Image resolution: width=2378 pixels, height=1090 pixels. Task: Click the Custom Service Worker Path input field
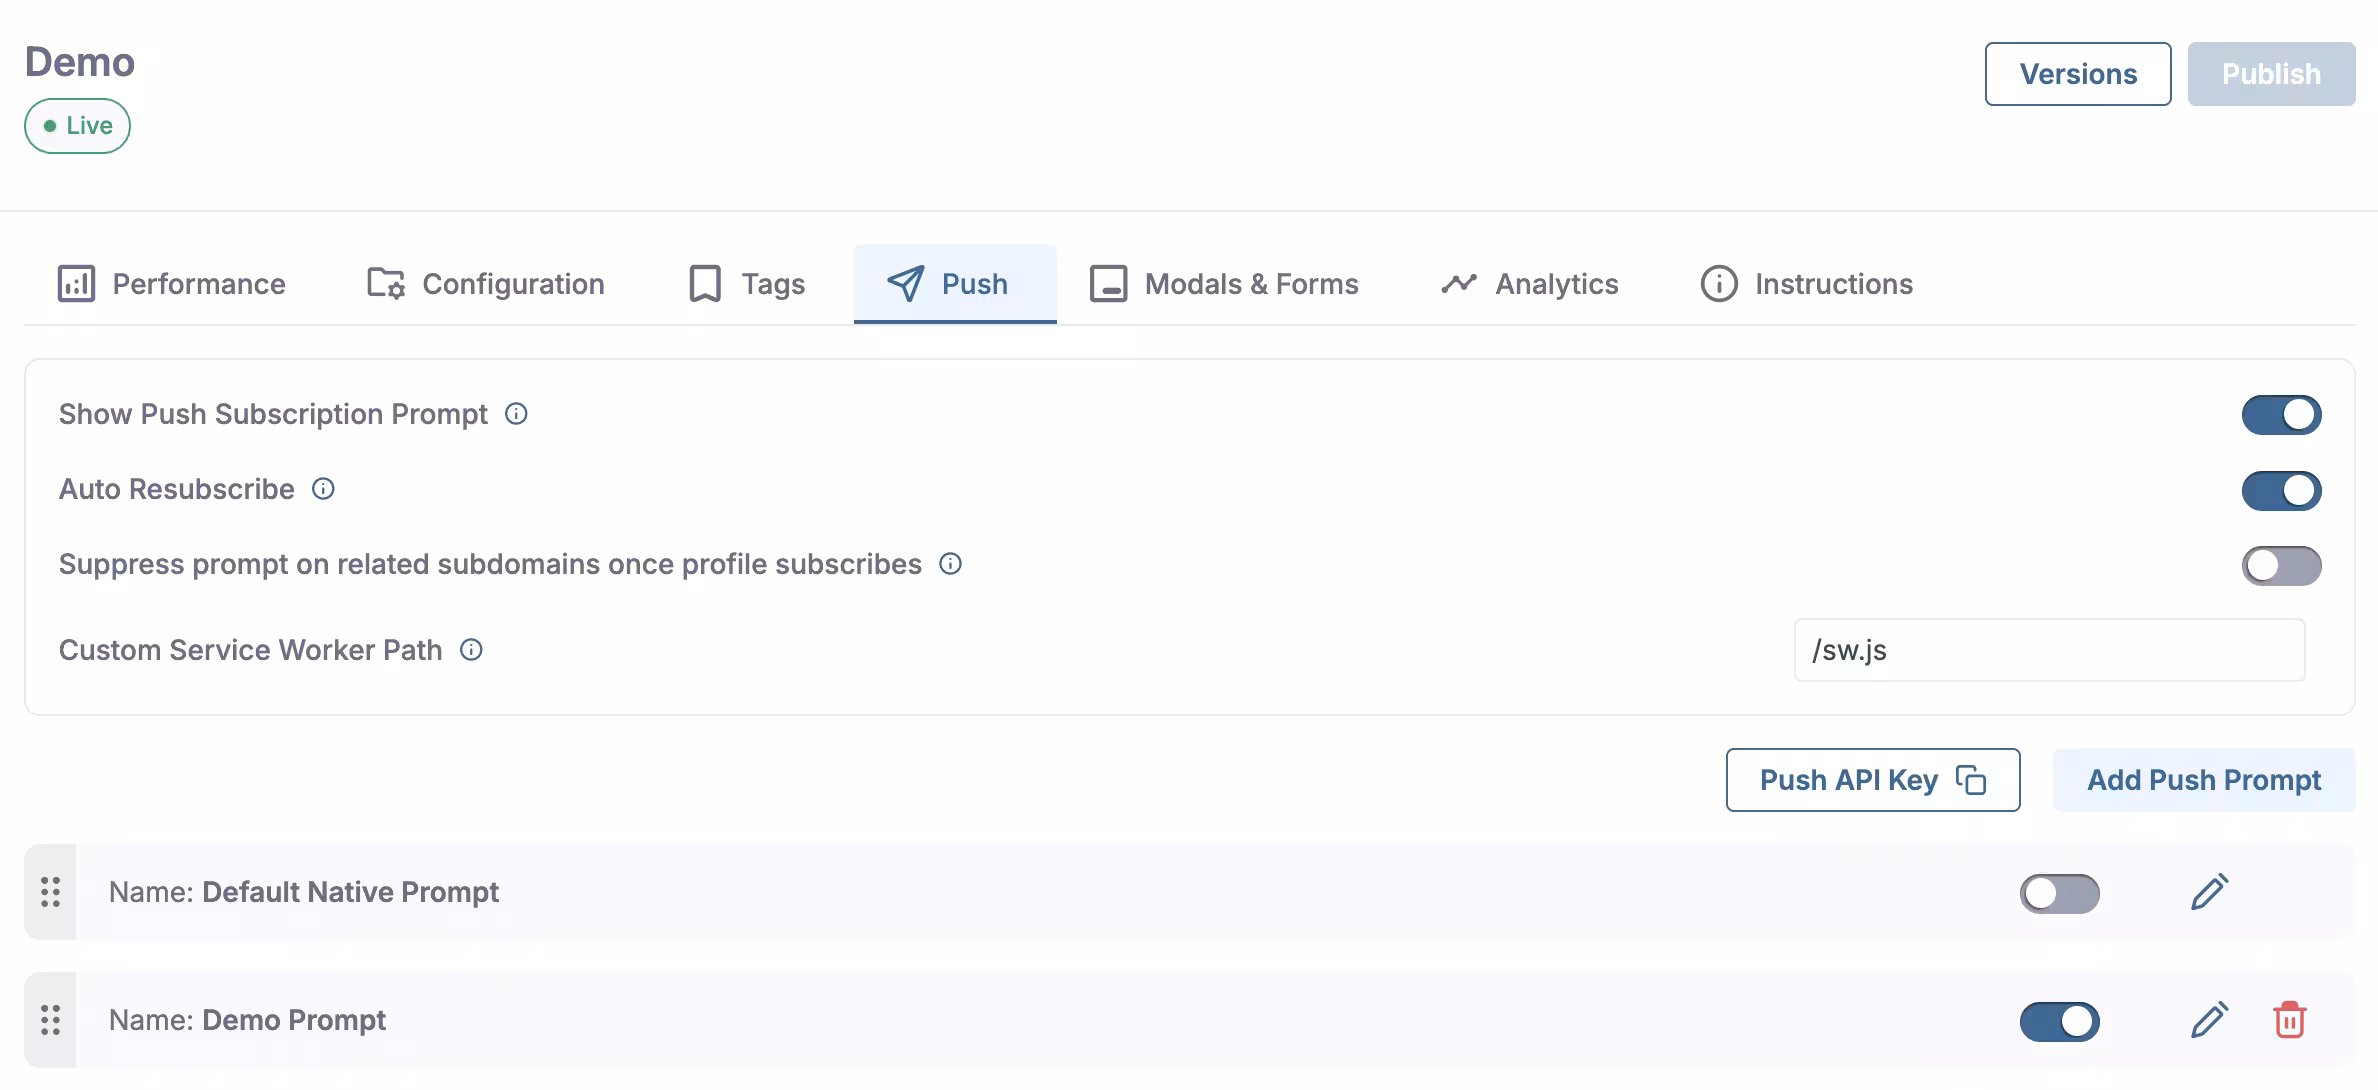click(x=2048, y=650)
